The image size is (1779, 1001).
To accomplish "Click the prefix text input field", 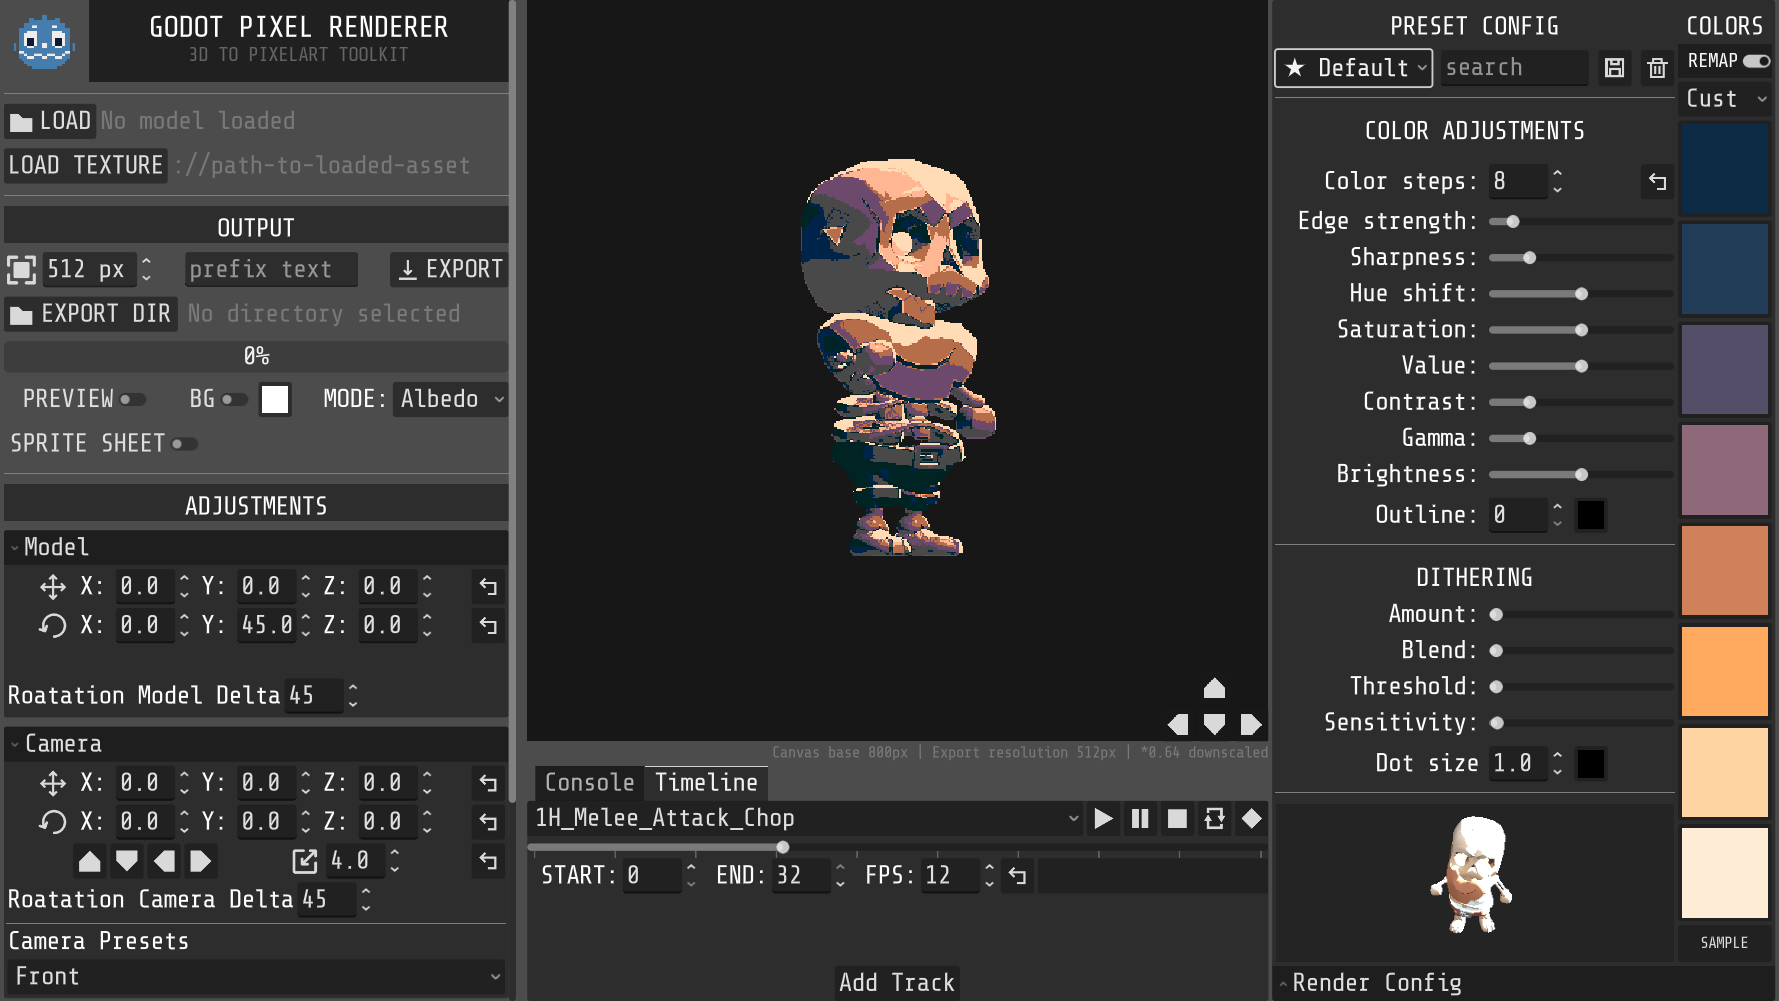I will [x=271, y=270].
